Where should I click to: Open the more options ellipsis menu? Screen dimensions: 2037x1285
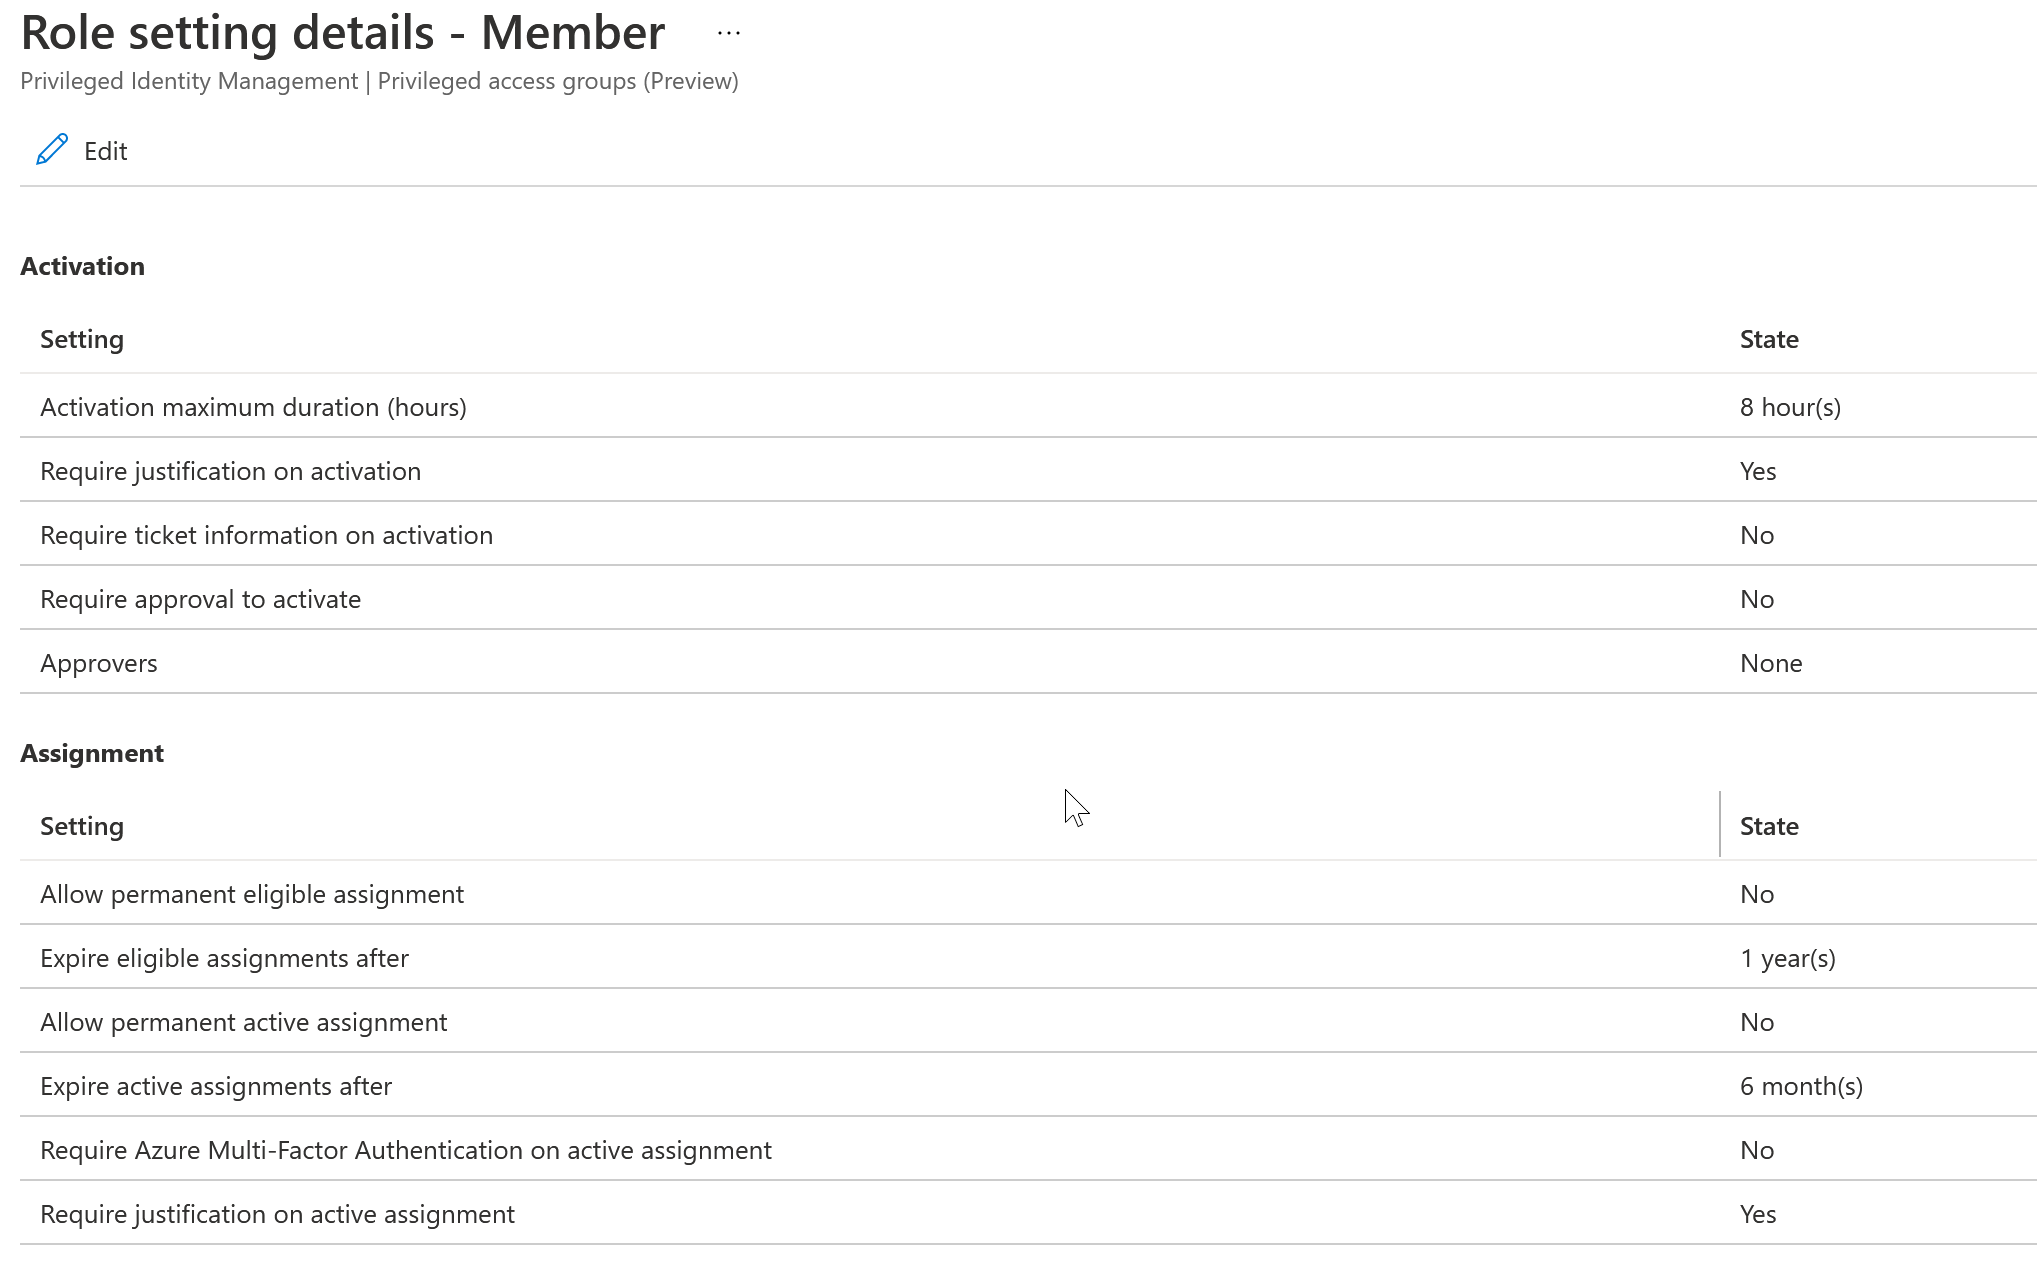pos(729,33)
